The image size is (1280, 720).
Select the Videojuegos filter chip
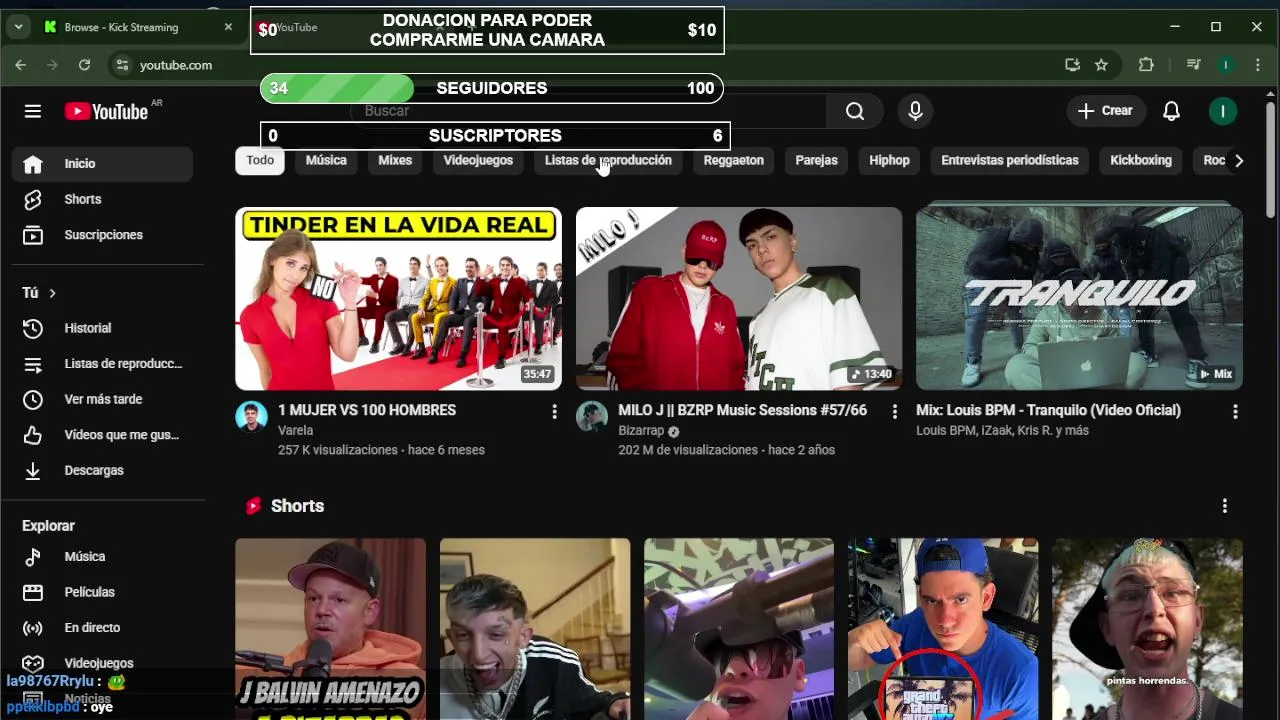[x=478, y=160]
